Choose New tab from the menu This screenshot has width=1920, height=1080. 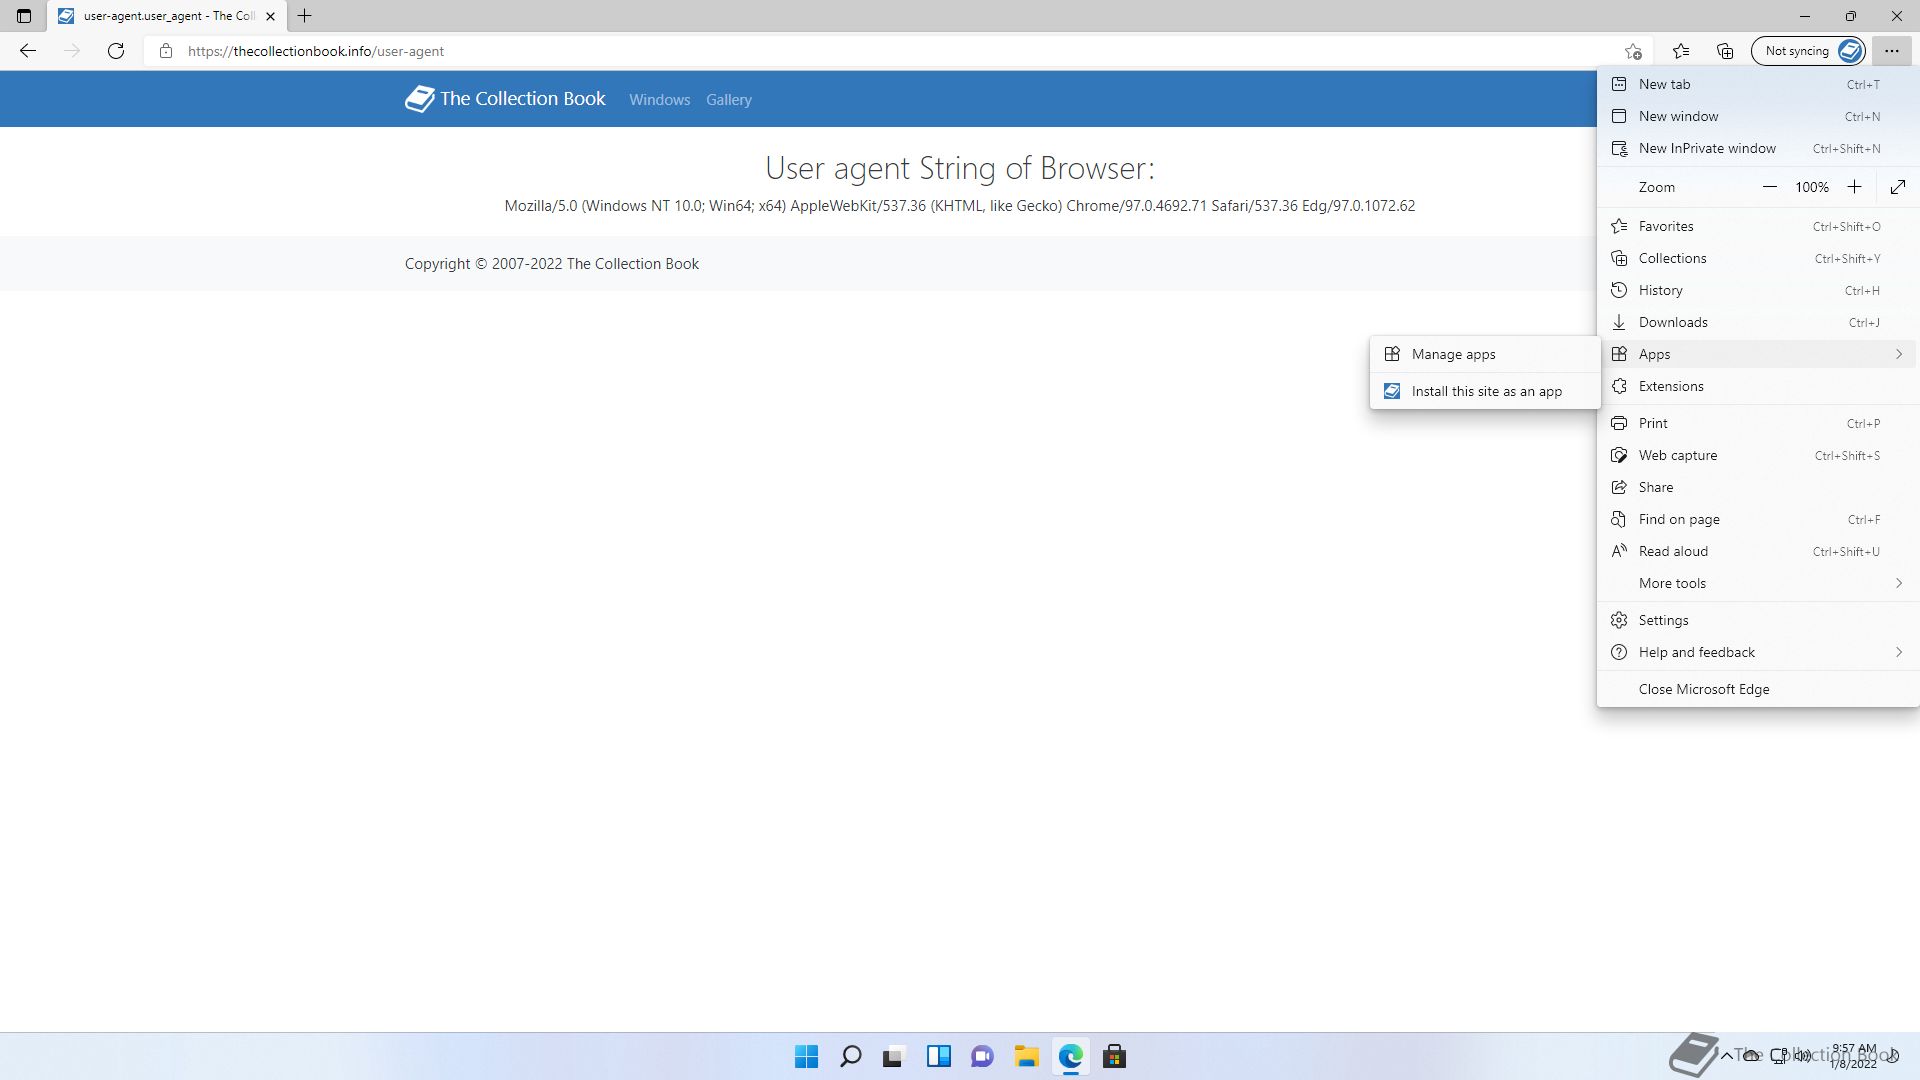tap(1758, 84)
